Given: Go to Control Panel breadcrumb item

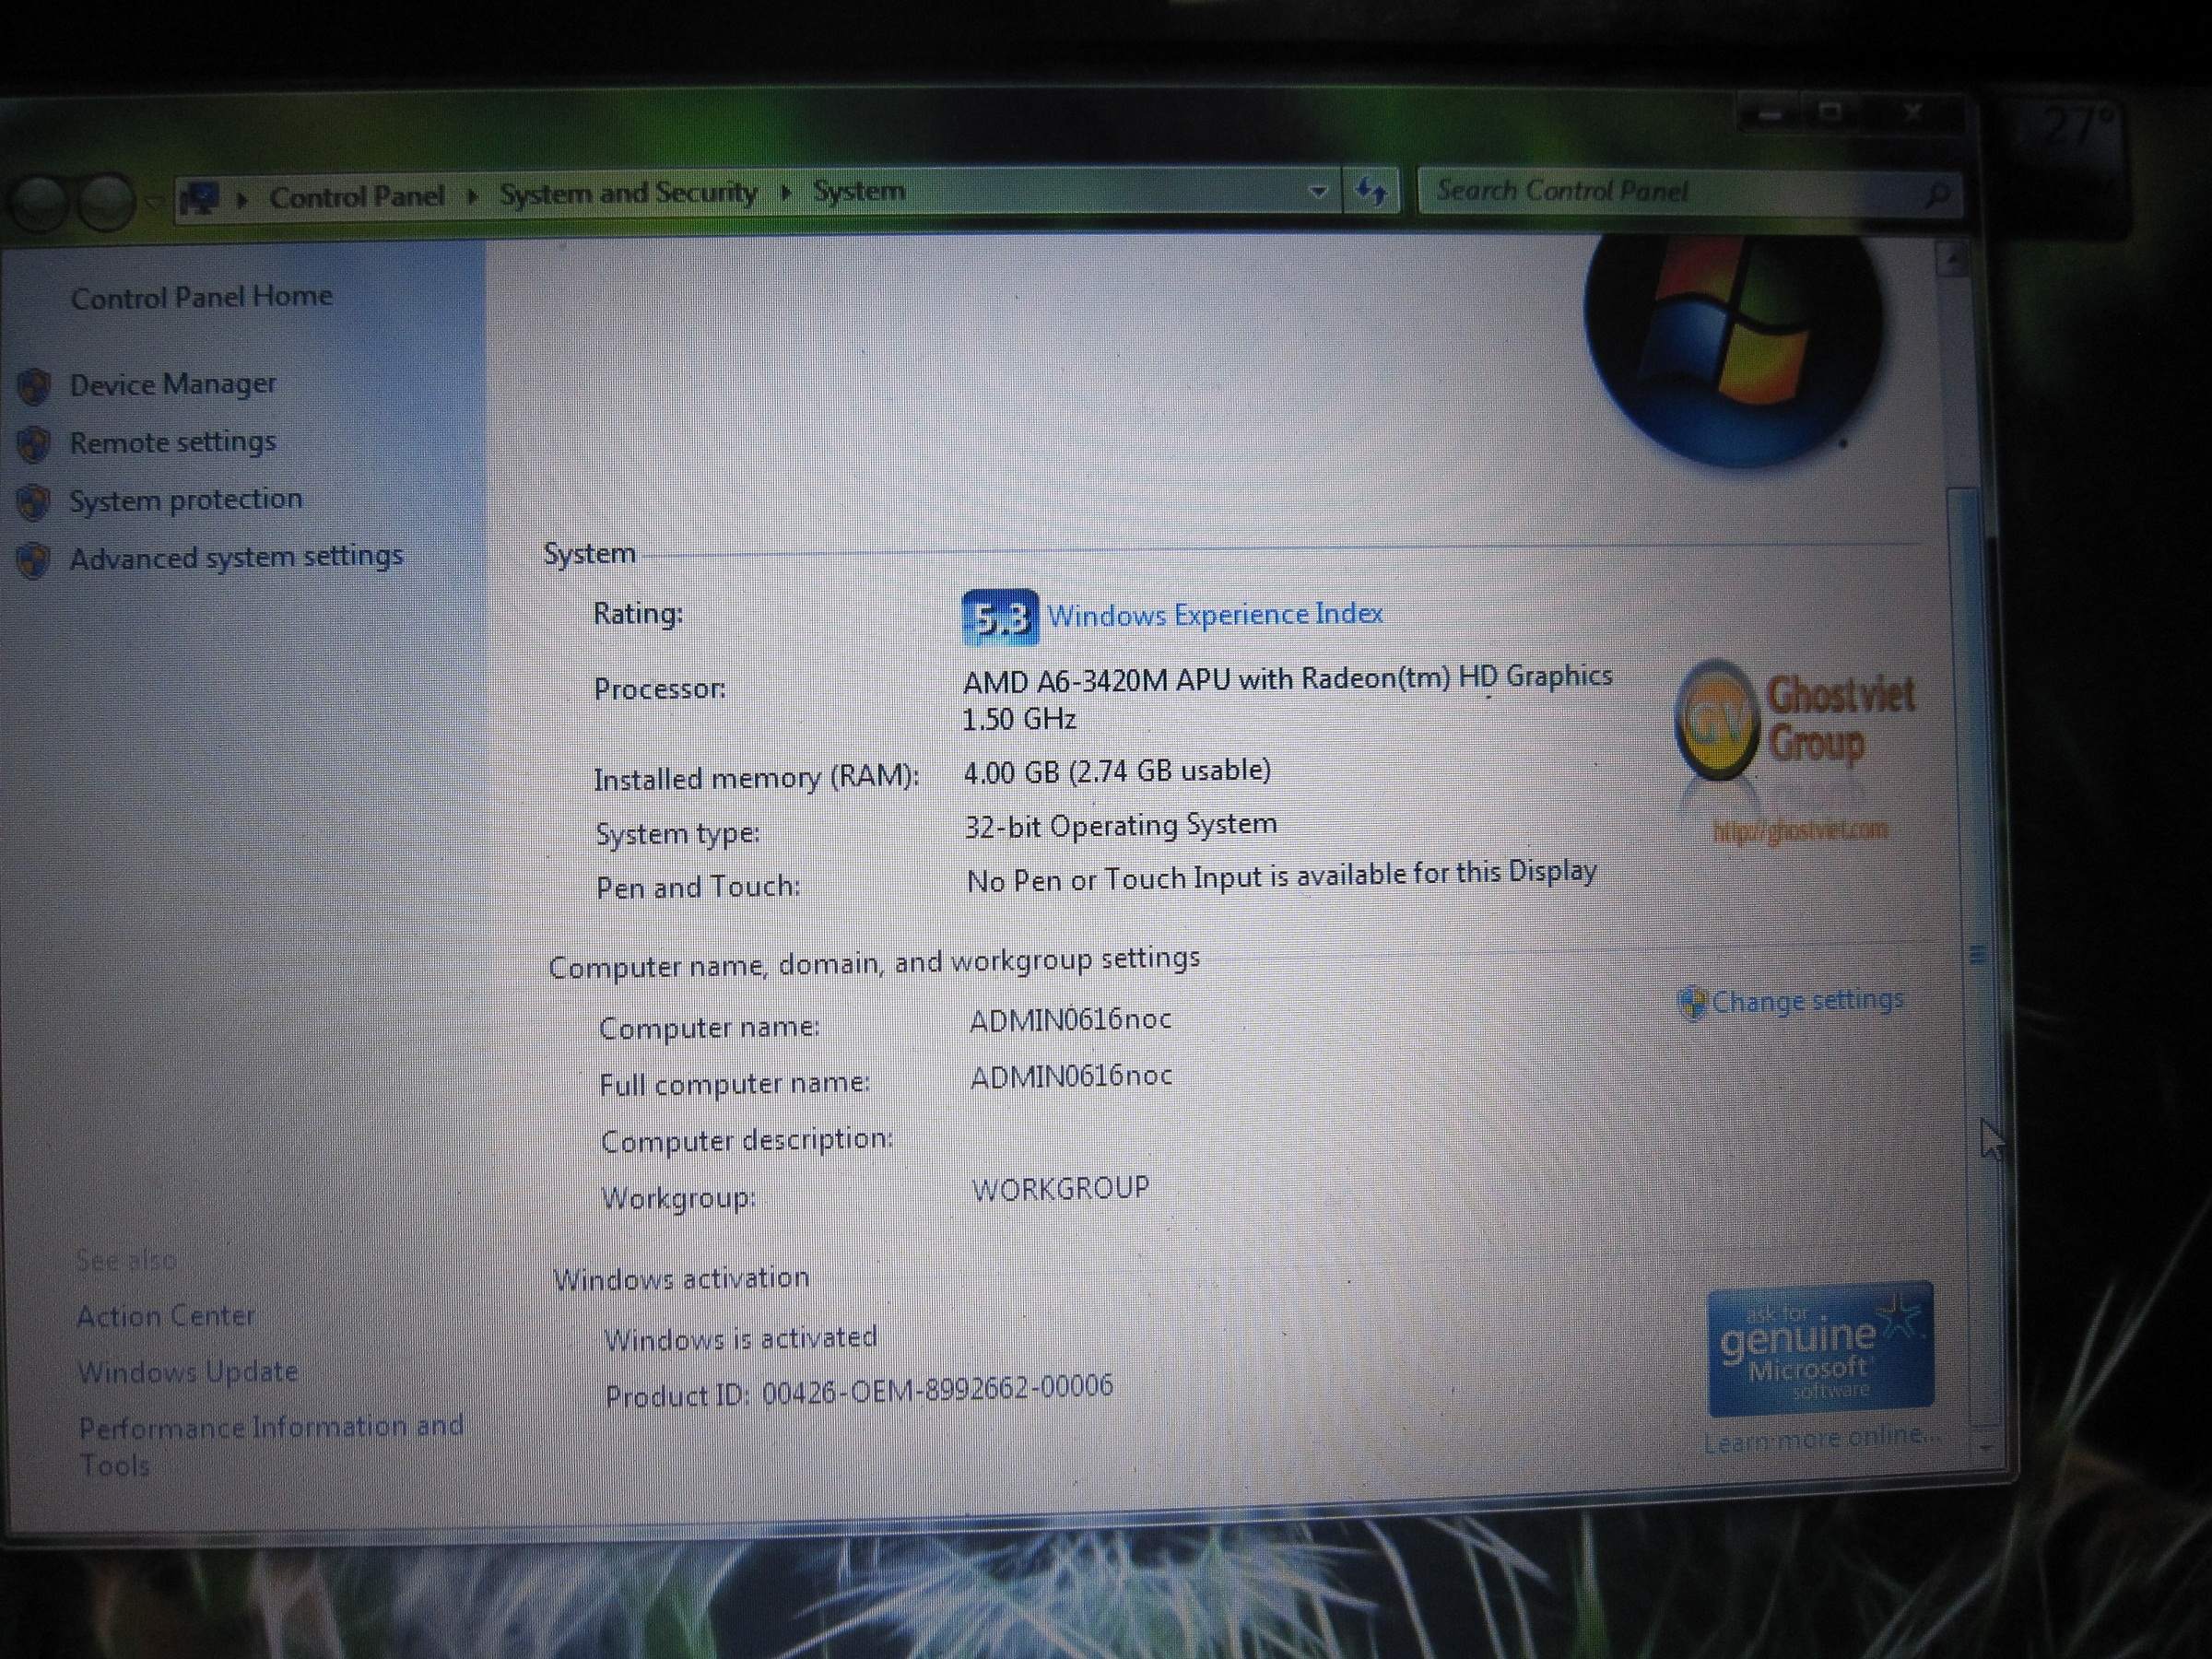Looking at the screenshot, I should click(x=356, y=196).
